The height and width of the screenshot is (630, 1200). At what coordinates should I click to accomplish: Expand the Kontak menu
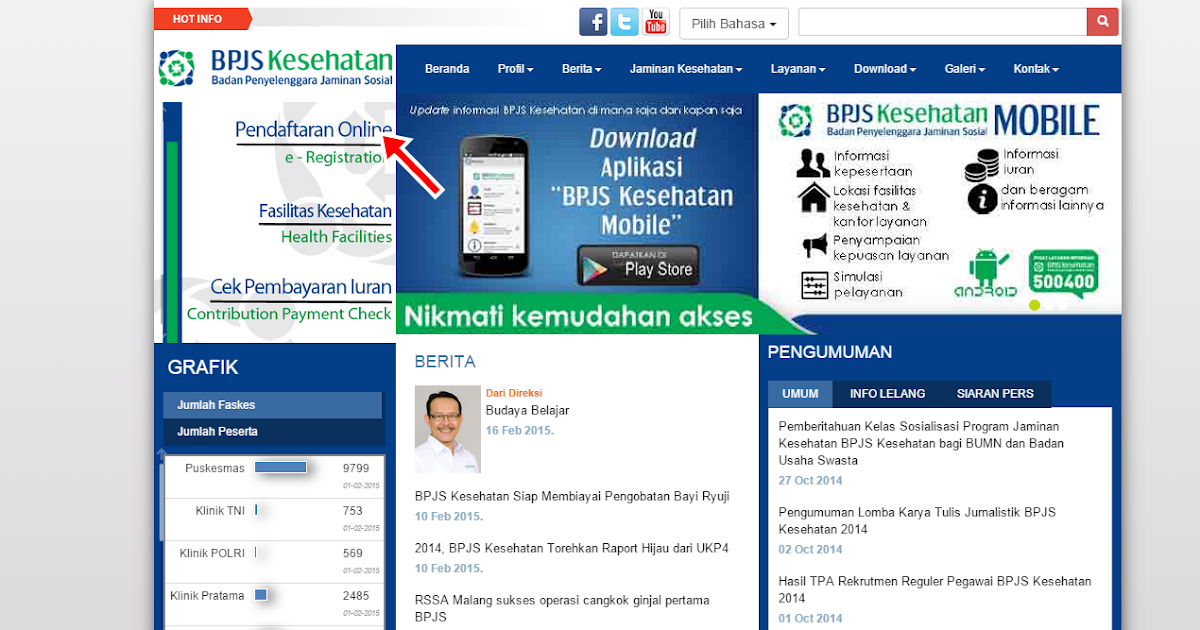click(1036, 69)
